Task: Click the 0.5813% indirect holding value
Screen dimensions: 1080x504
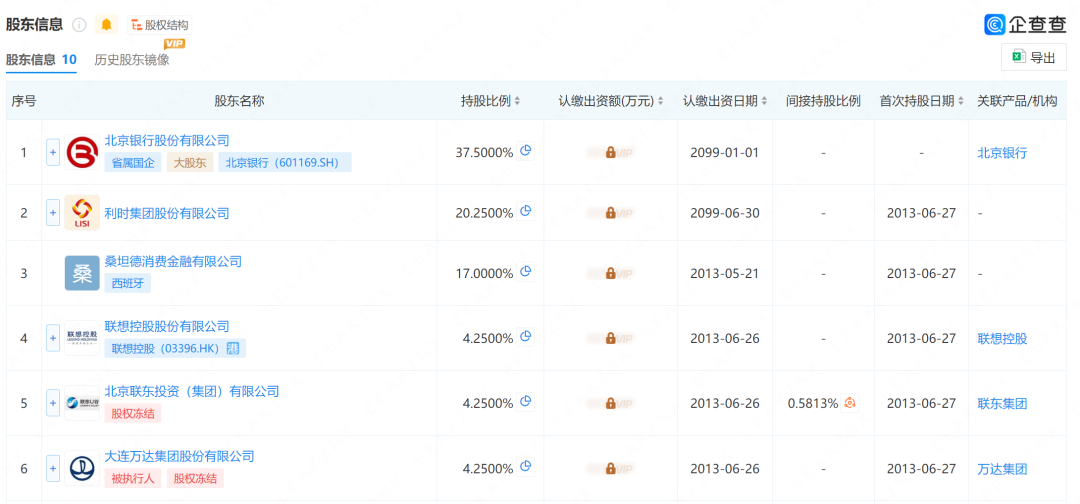Action: point(813,403)
